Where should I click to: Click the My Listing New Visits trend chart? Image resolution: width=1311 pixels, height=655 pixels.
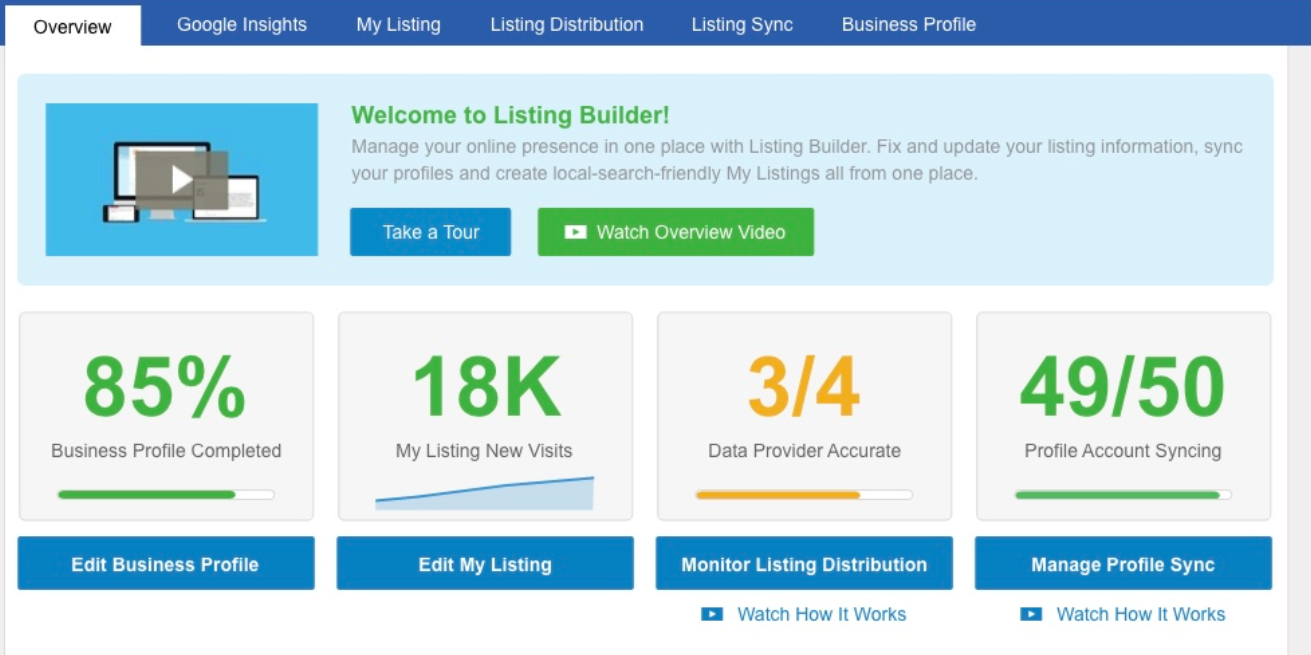pyautogui.click(x=484, y=494)
